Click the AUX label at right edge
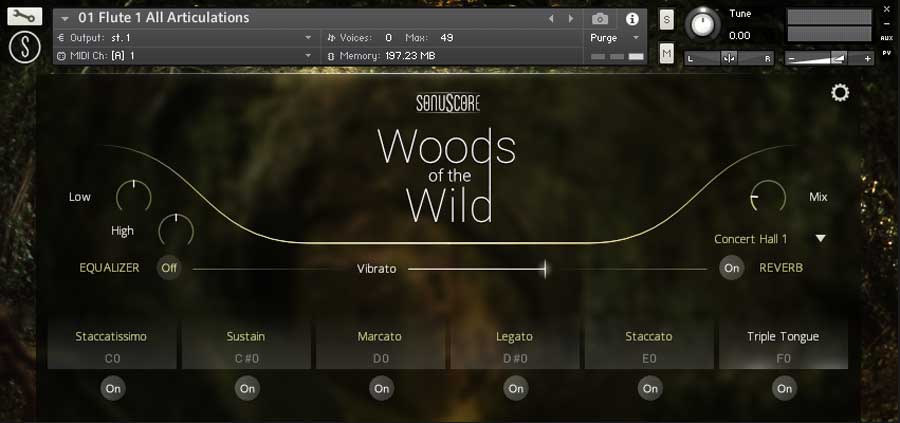The width and height of the screenshot is (900, 423). point(887,38)
